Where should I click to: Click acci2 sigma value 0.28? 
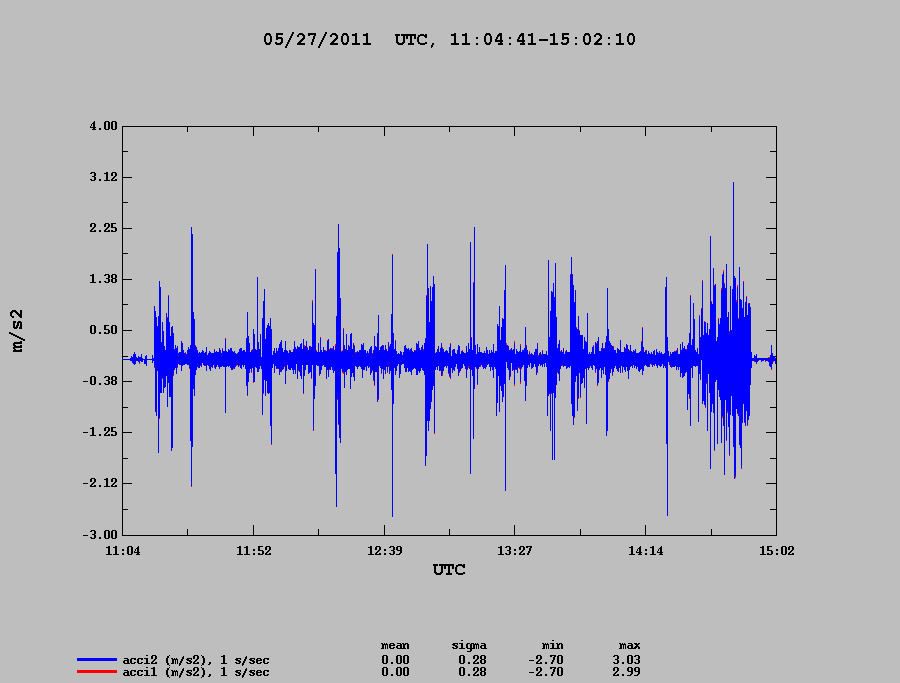[x=472, y=661]
